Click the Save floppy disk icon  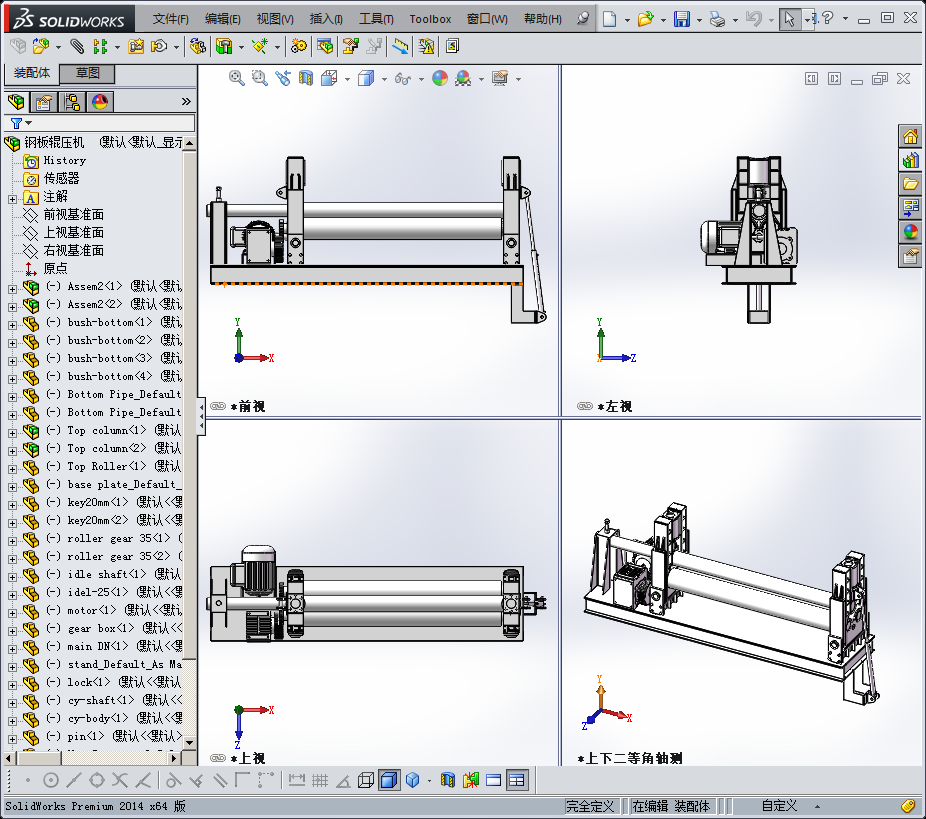click(682, 19)
